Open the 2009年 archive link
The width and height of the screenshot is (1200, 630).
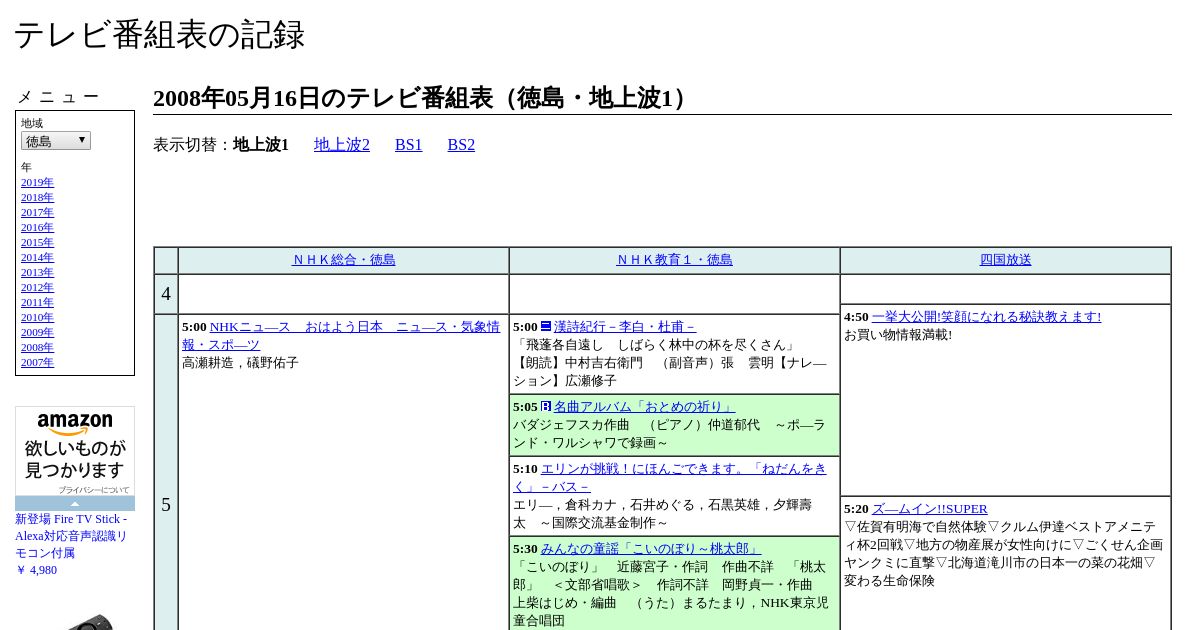(x=37, y=332)
